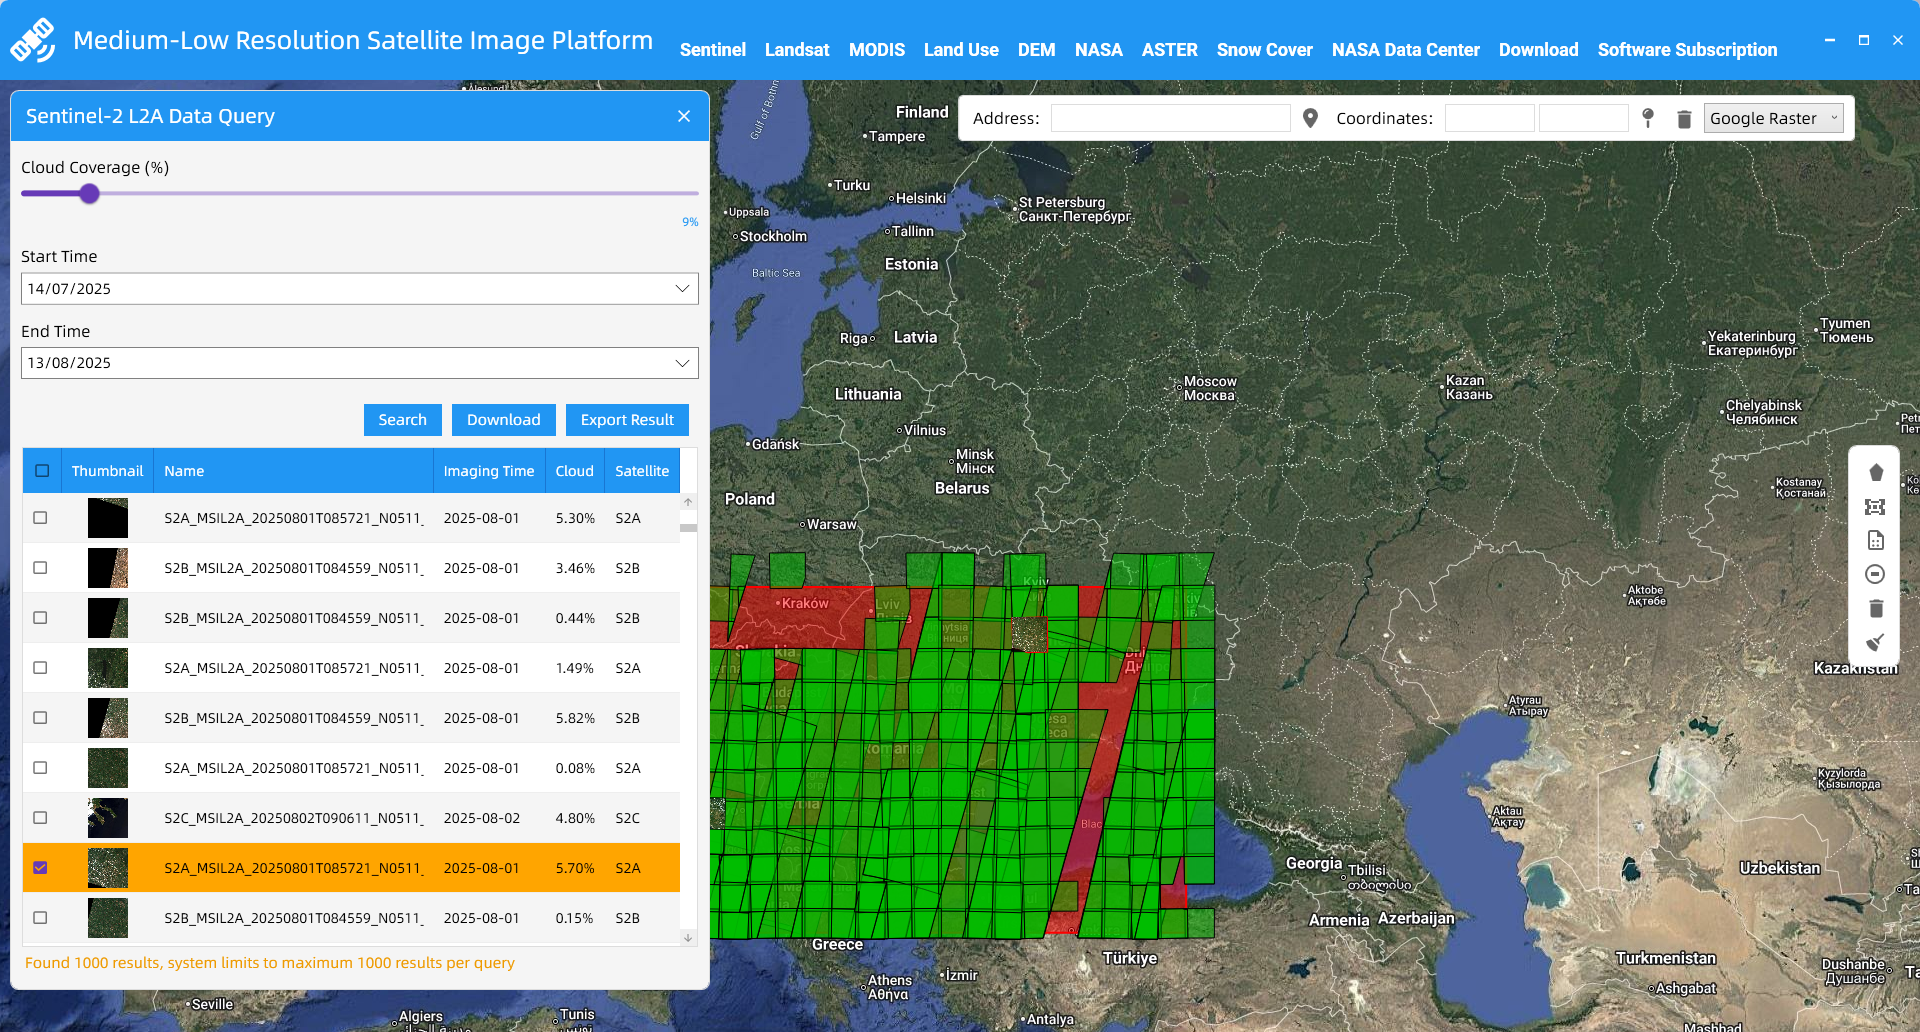The height and width of the screenshot is (1032, 1920).
Task: Open the file import tool icon
Action: point(1875,541)
